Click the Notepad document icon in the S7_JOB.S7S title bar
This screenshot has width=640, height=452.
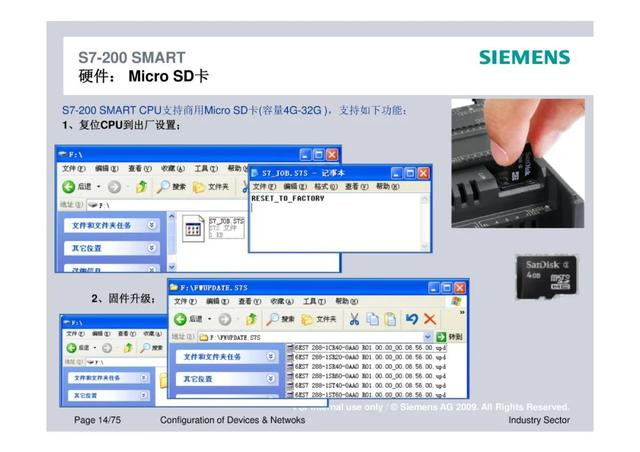(255, 173)
